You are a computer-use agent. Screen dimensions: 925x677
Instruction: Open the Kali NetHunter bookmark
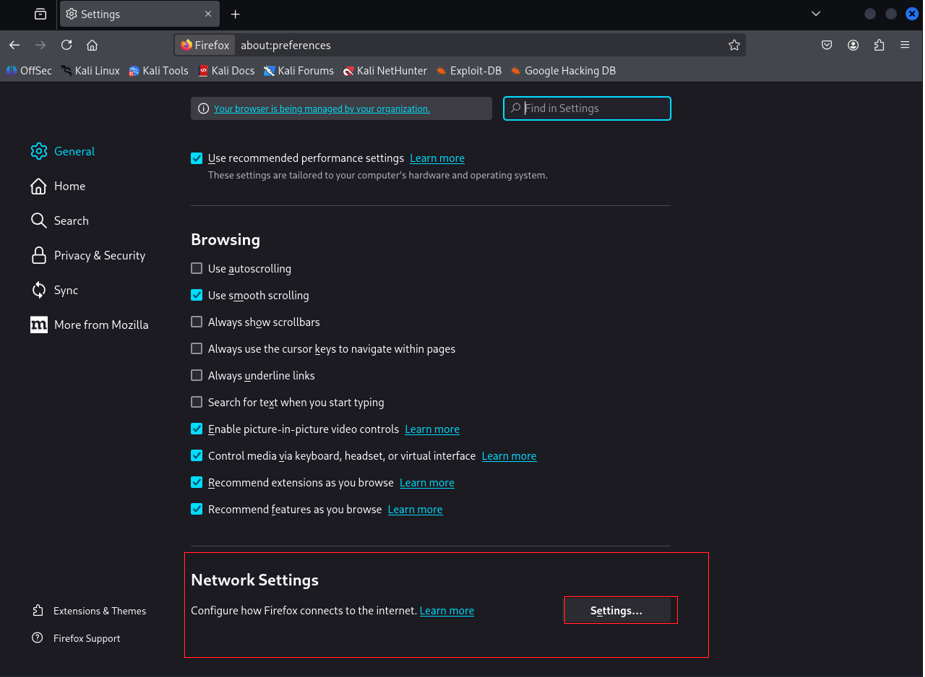(385, 71)
